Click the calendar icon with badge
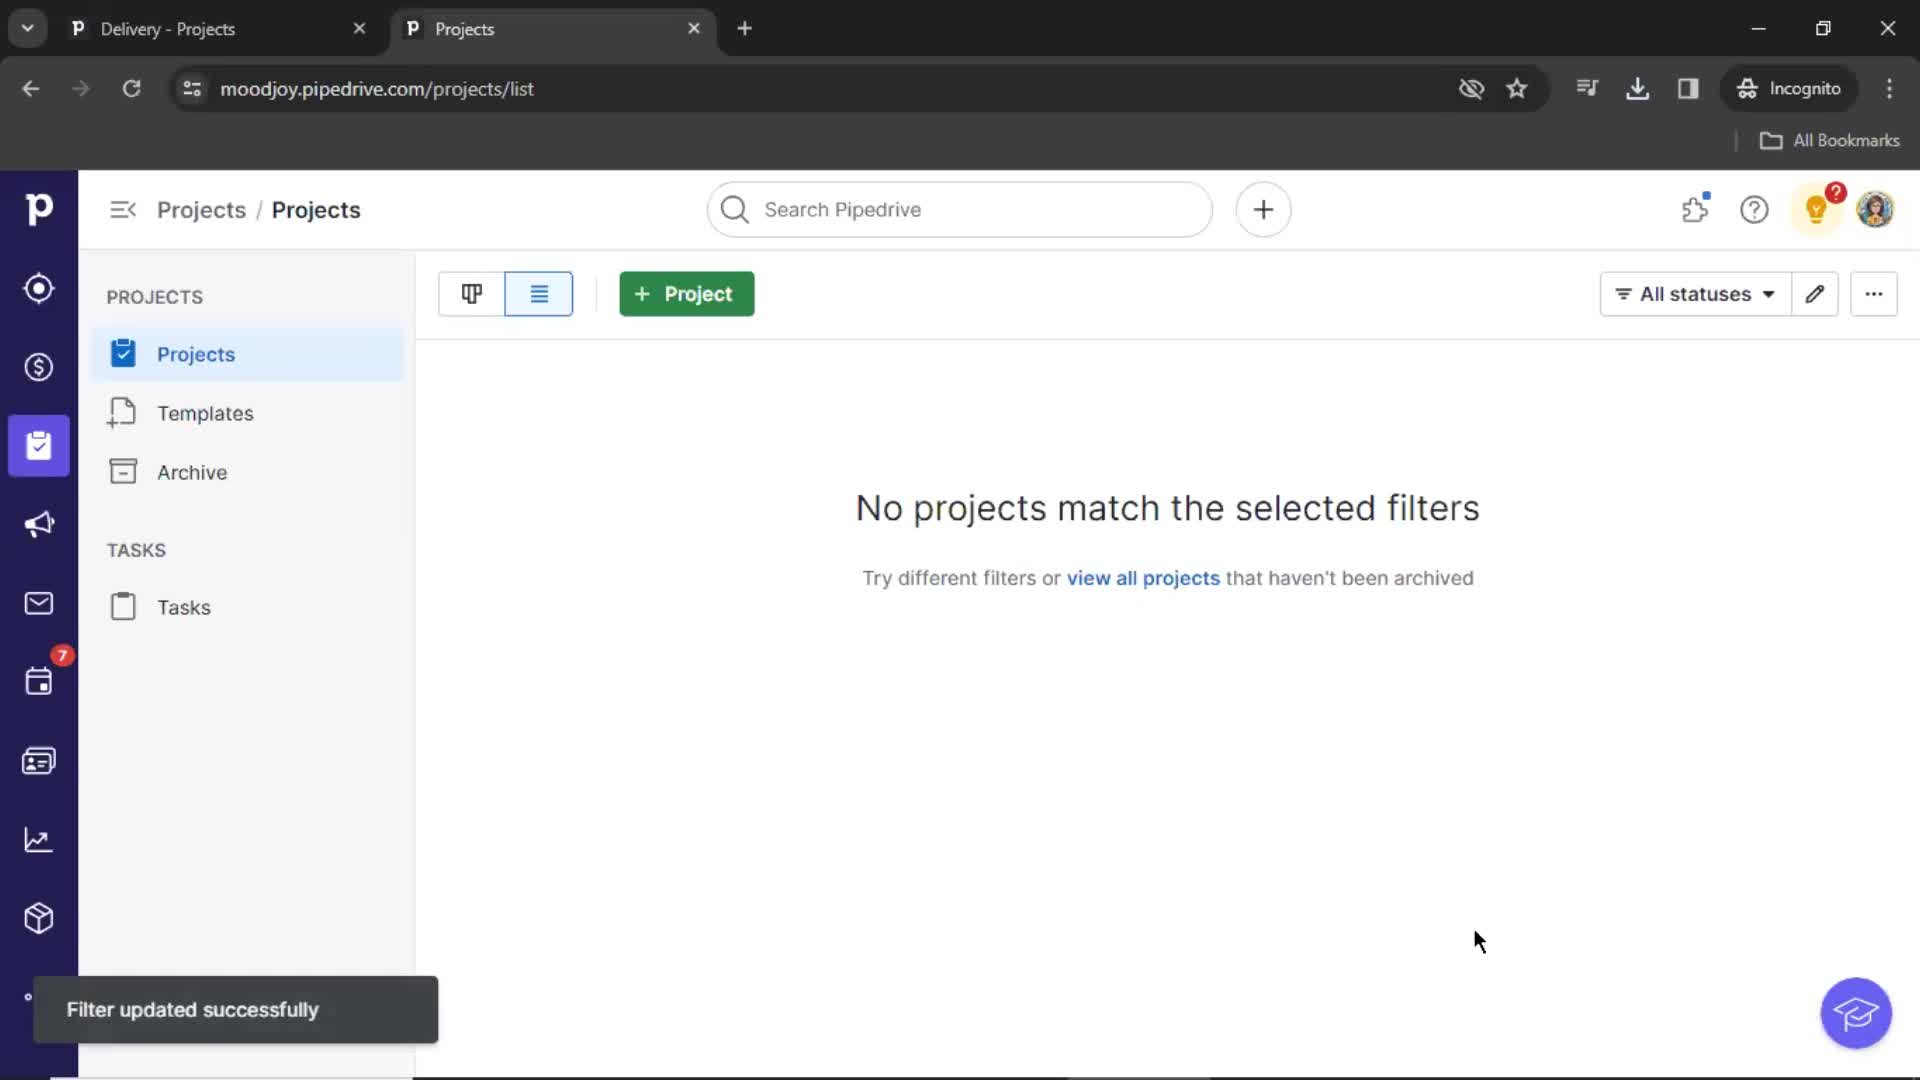Viewport: 1920px width, 1080px height. click(x=38, y=682)
